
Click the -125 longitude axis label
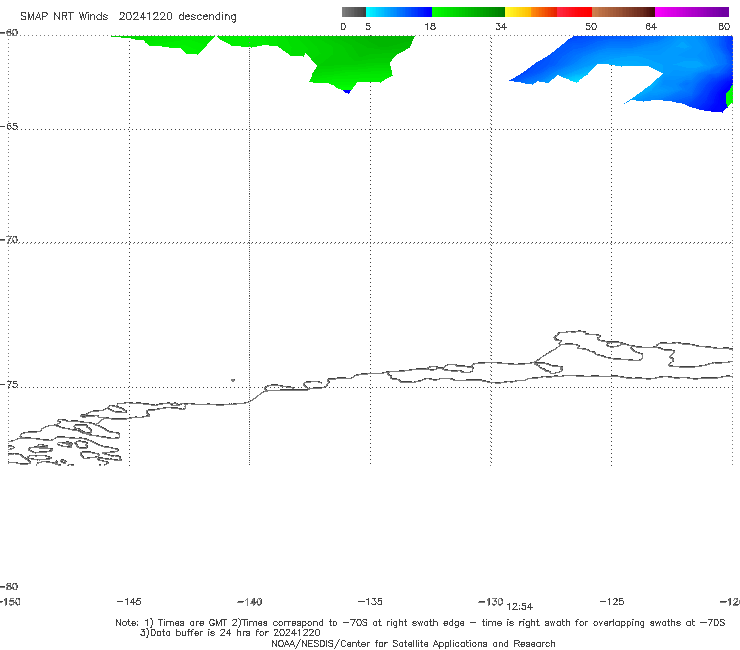pyautogui.click(x=612, y=602)
